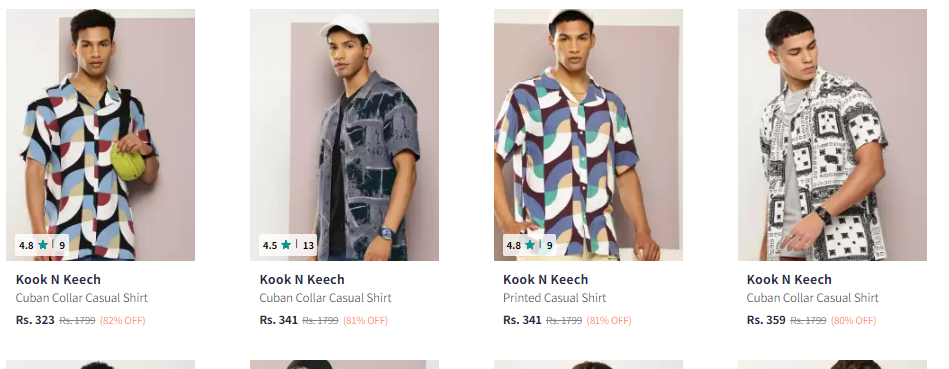The height and width of the screenshot is (369, 949).
Task: Click Kook N Keech brand on first product
Action: tap(58, 279)
